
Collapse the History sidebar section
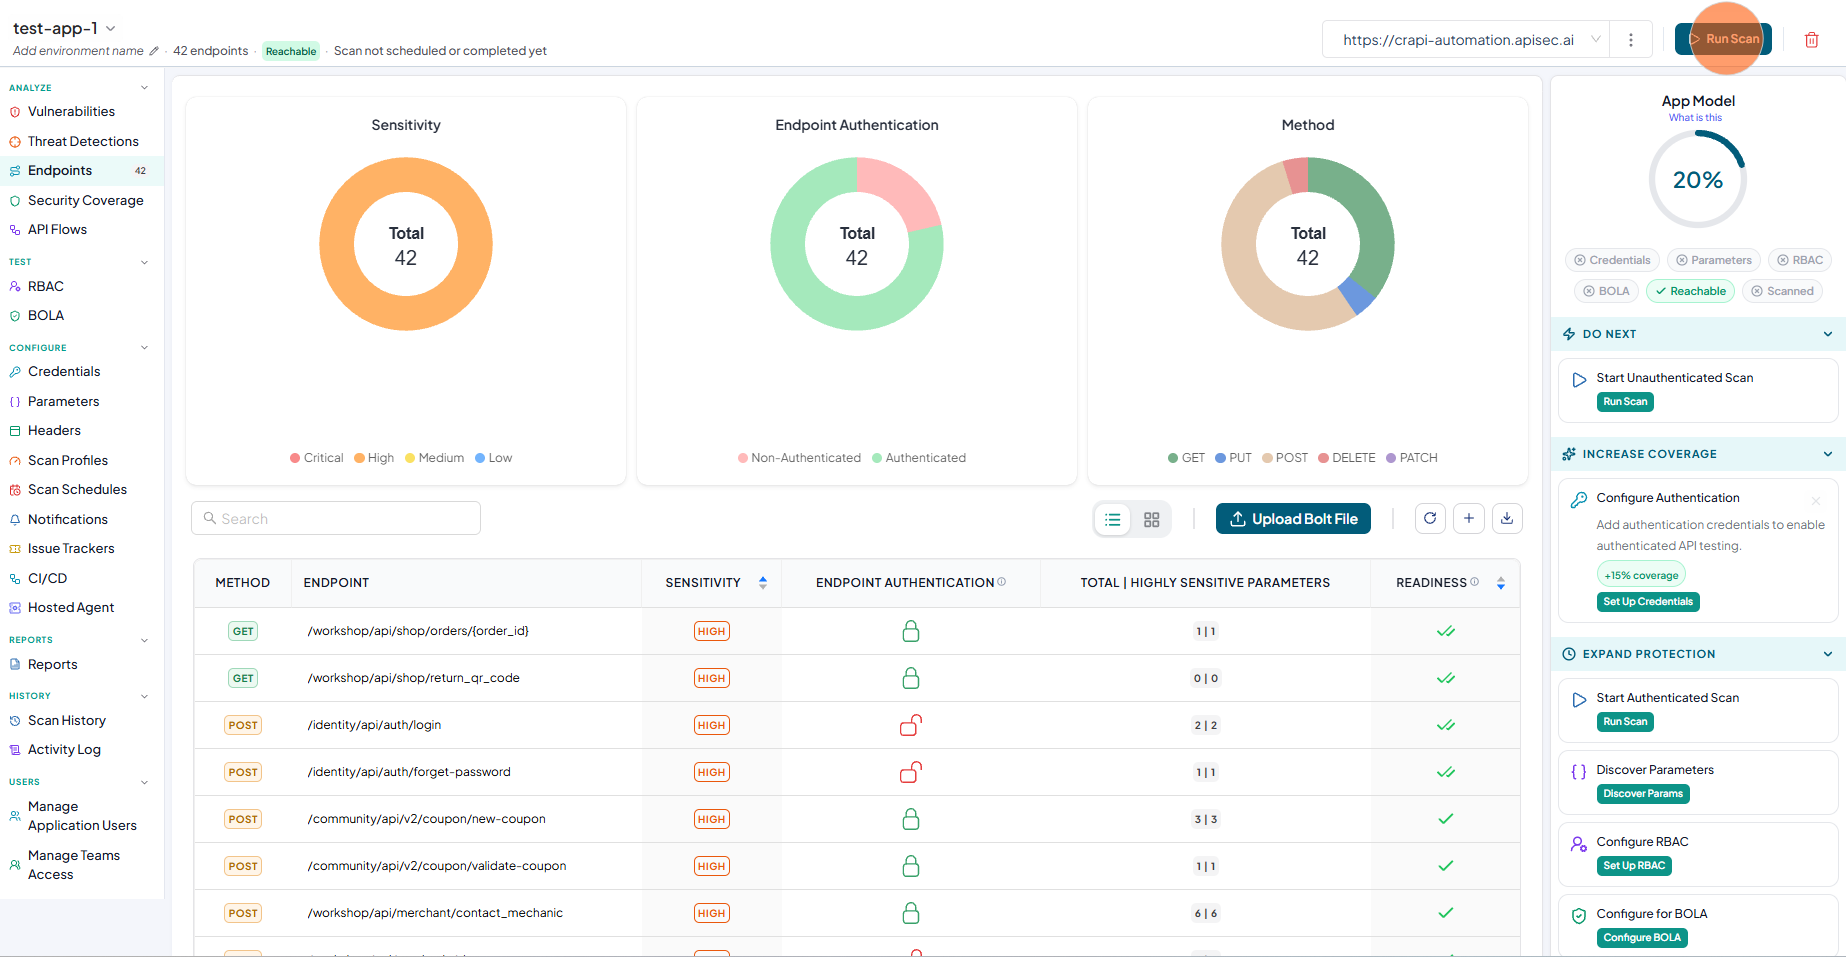[x=144, y=696]
